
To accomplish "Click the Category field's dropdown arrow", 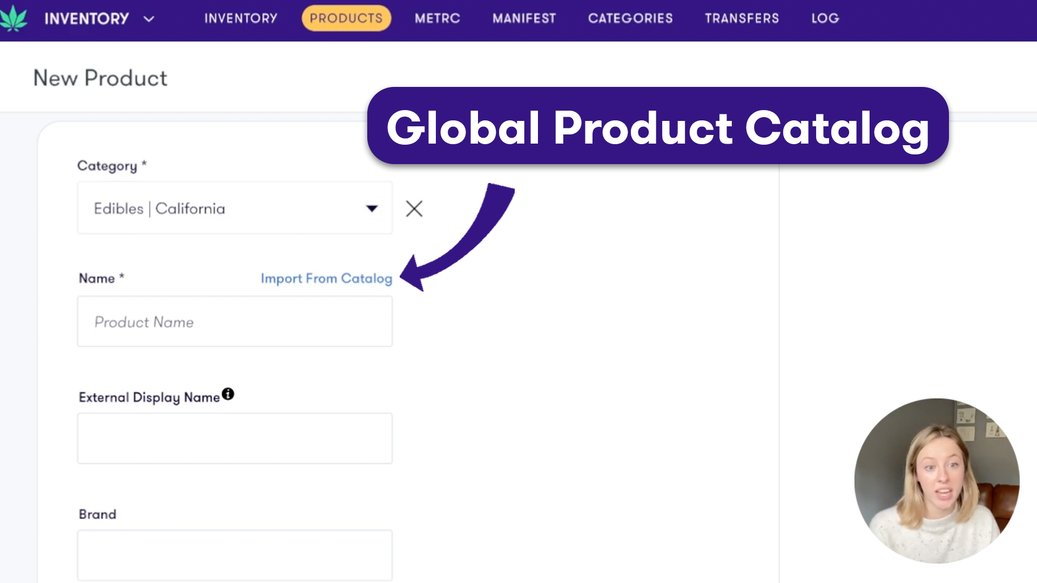I will pyautogui.click(x=371, y=208).
